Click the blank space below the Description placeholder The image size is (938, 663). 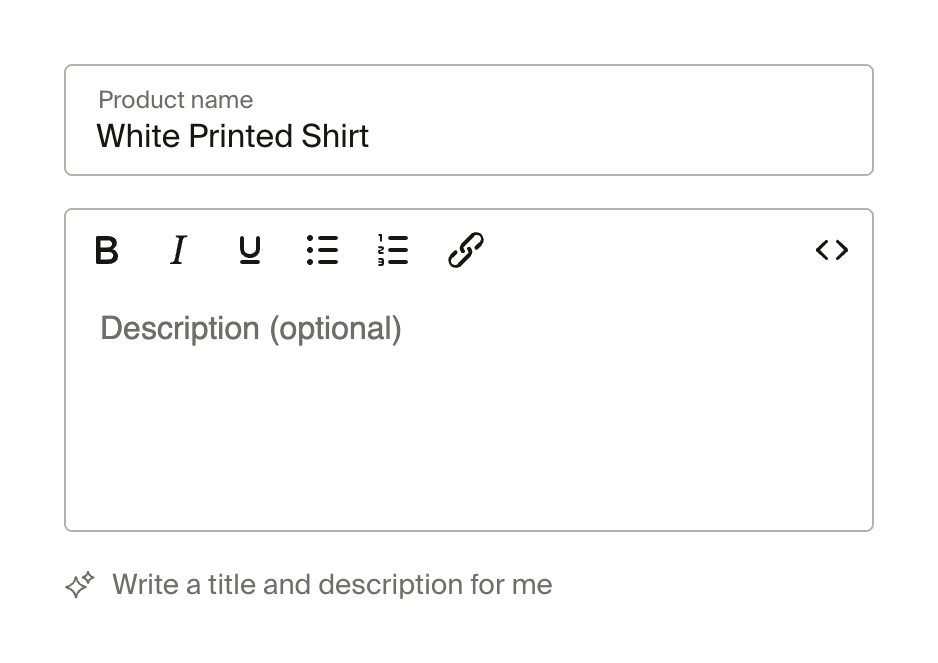(468, 450)
